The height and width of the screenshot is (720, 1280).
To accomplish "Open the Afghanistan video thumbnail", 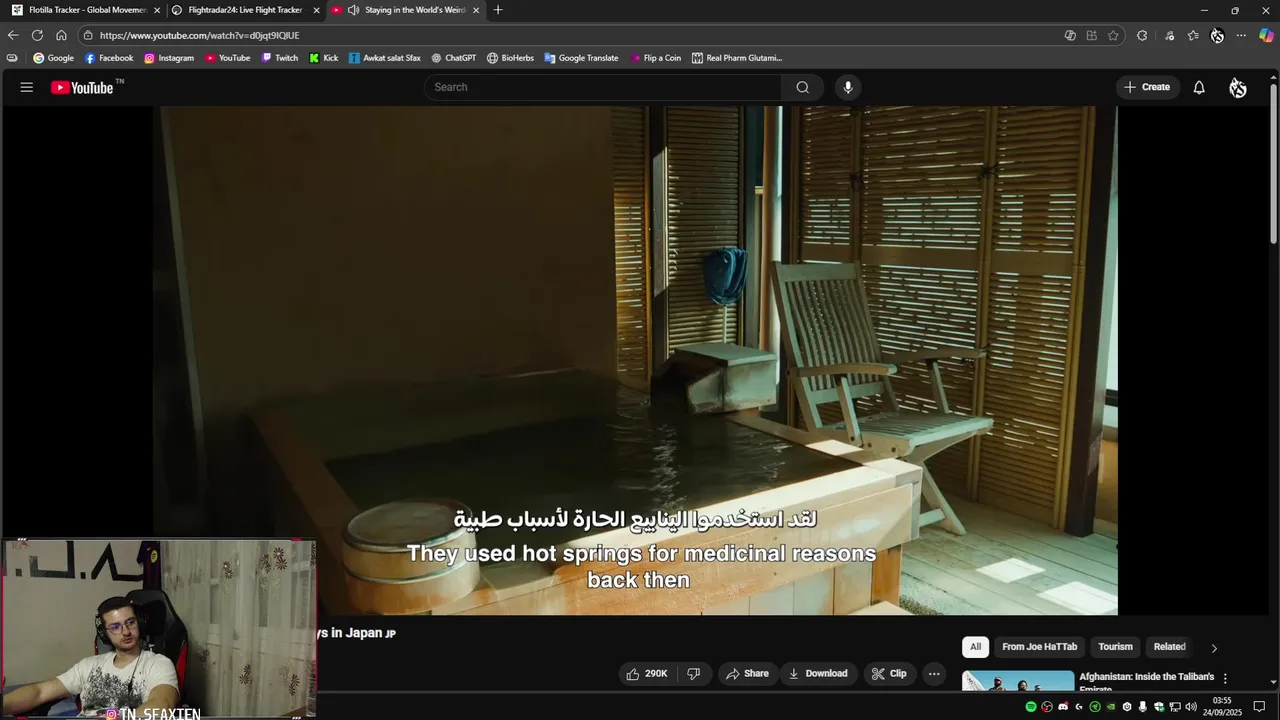I will point(1018,681).
